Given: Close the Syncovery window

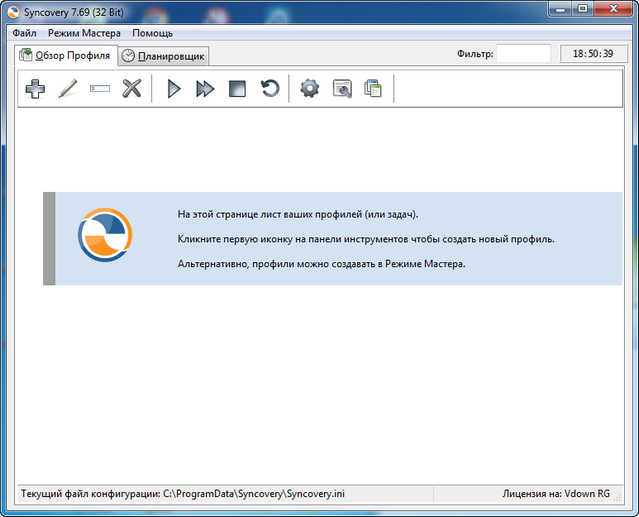Looking at the screenshot, I should click(614, 9).
